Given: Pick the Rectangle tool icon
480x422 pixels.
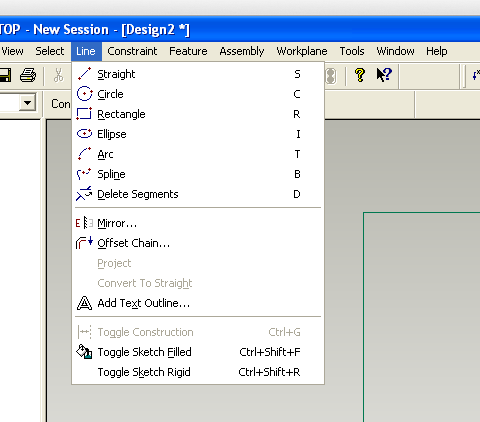Looking at the screenshot, I should click(x=84, y=114).
